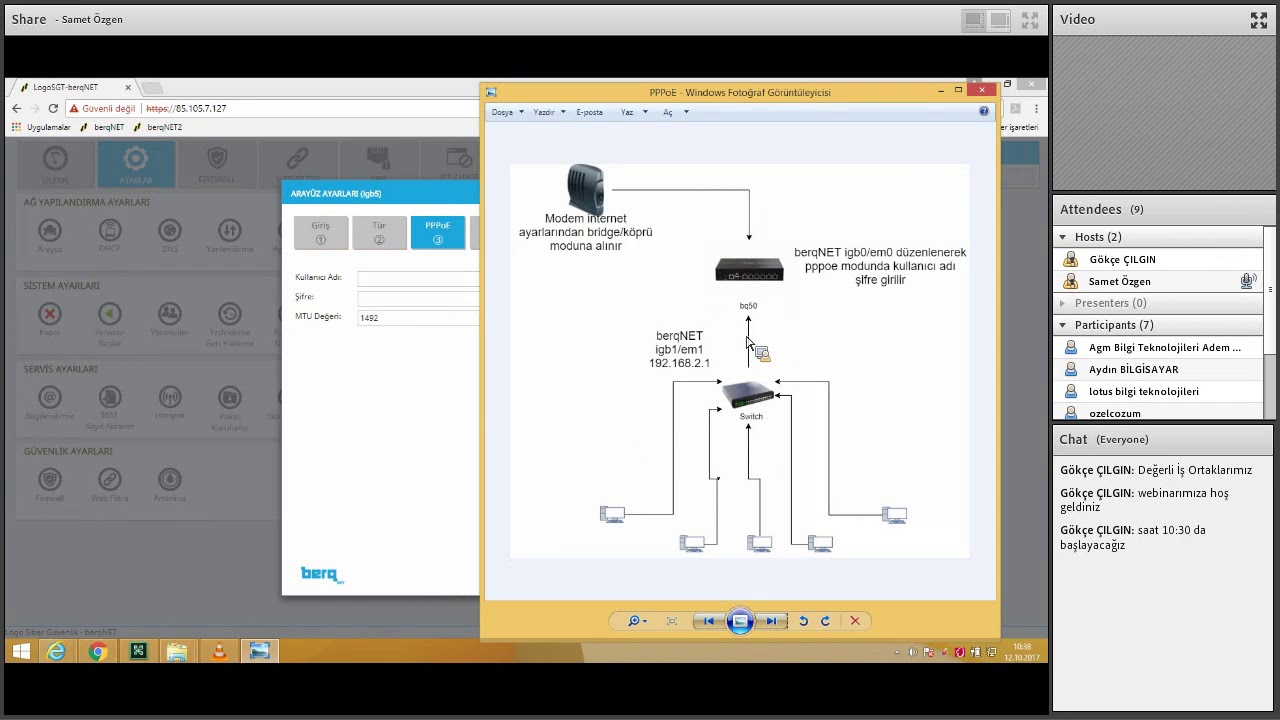This screenshot has height=720, width=1280.
Task: Open Yönlendirme routing icon
Action: click(x=230, y=231)
